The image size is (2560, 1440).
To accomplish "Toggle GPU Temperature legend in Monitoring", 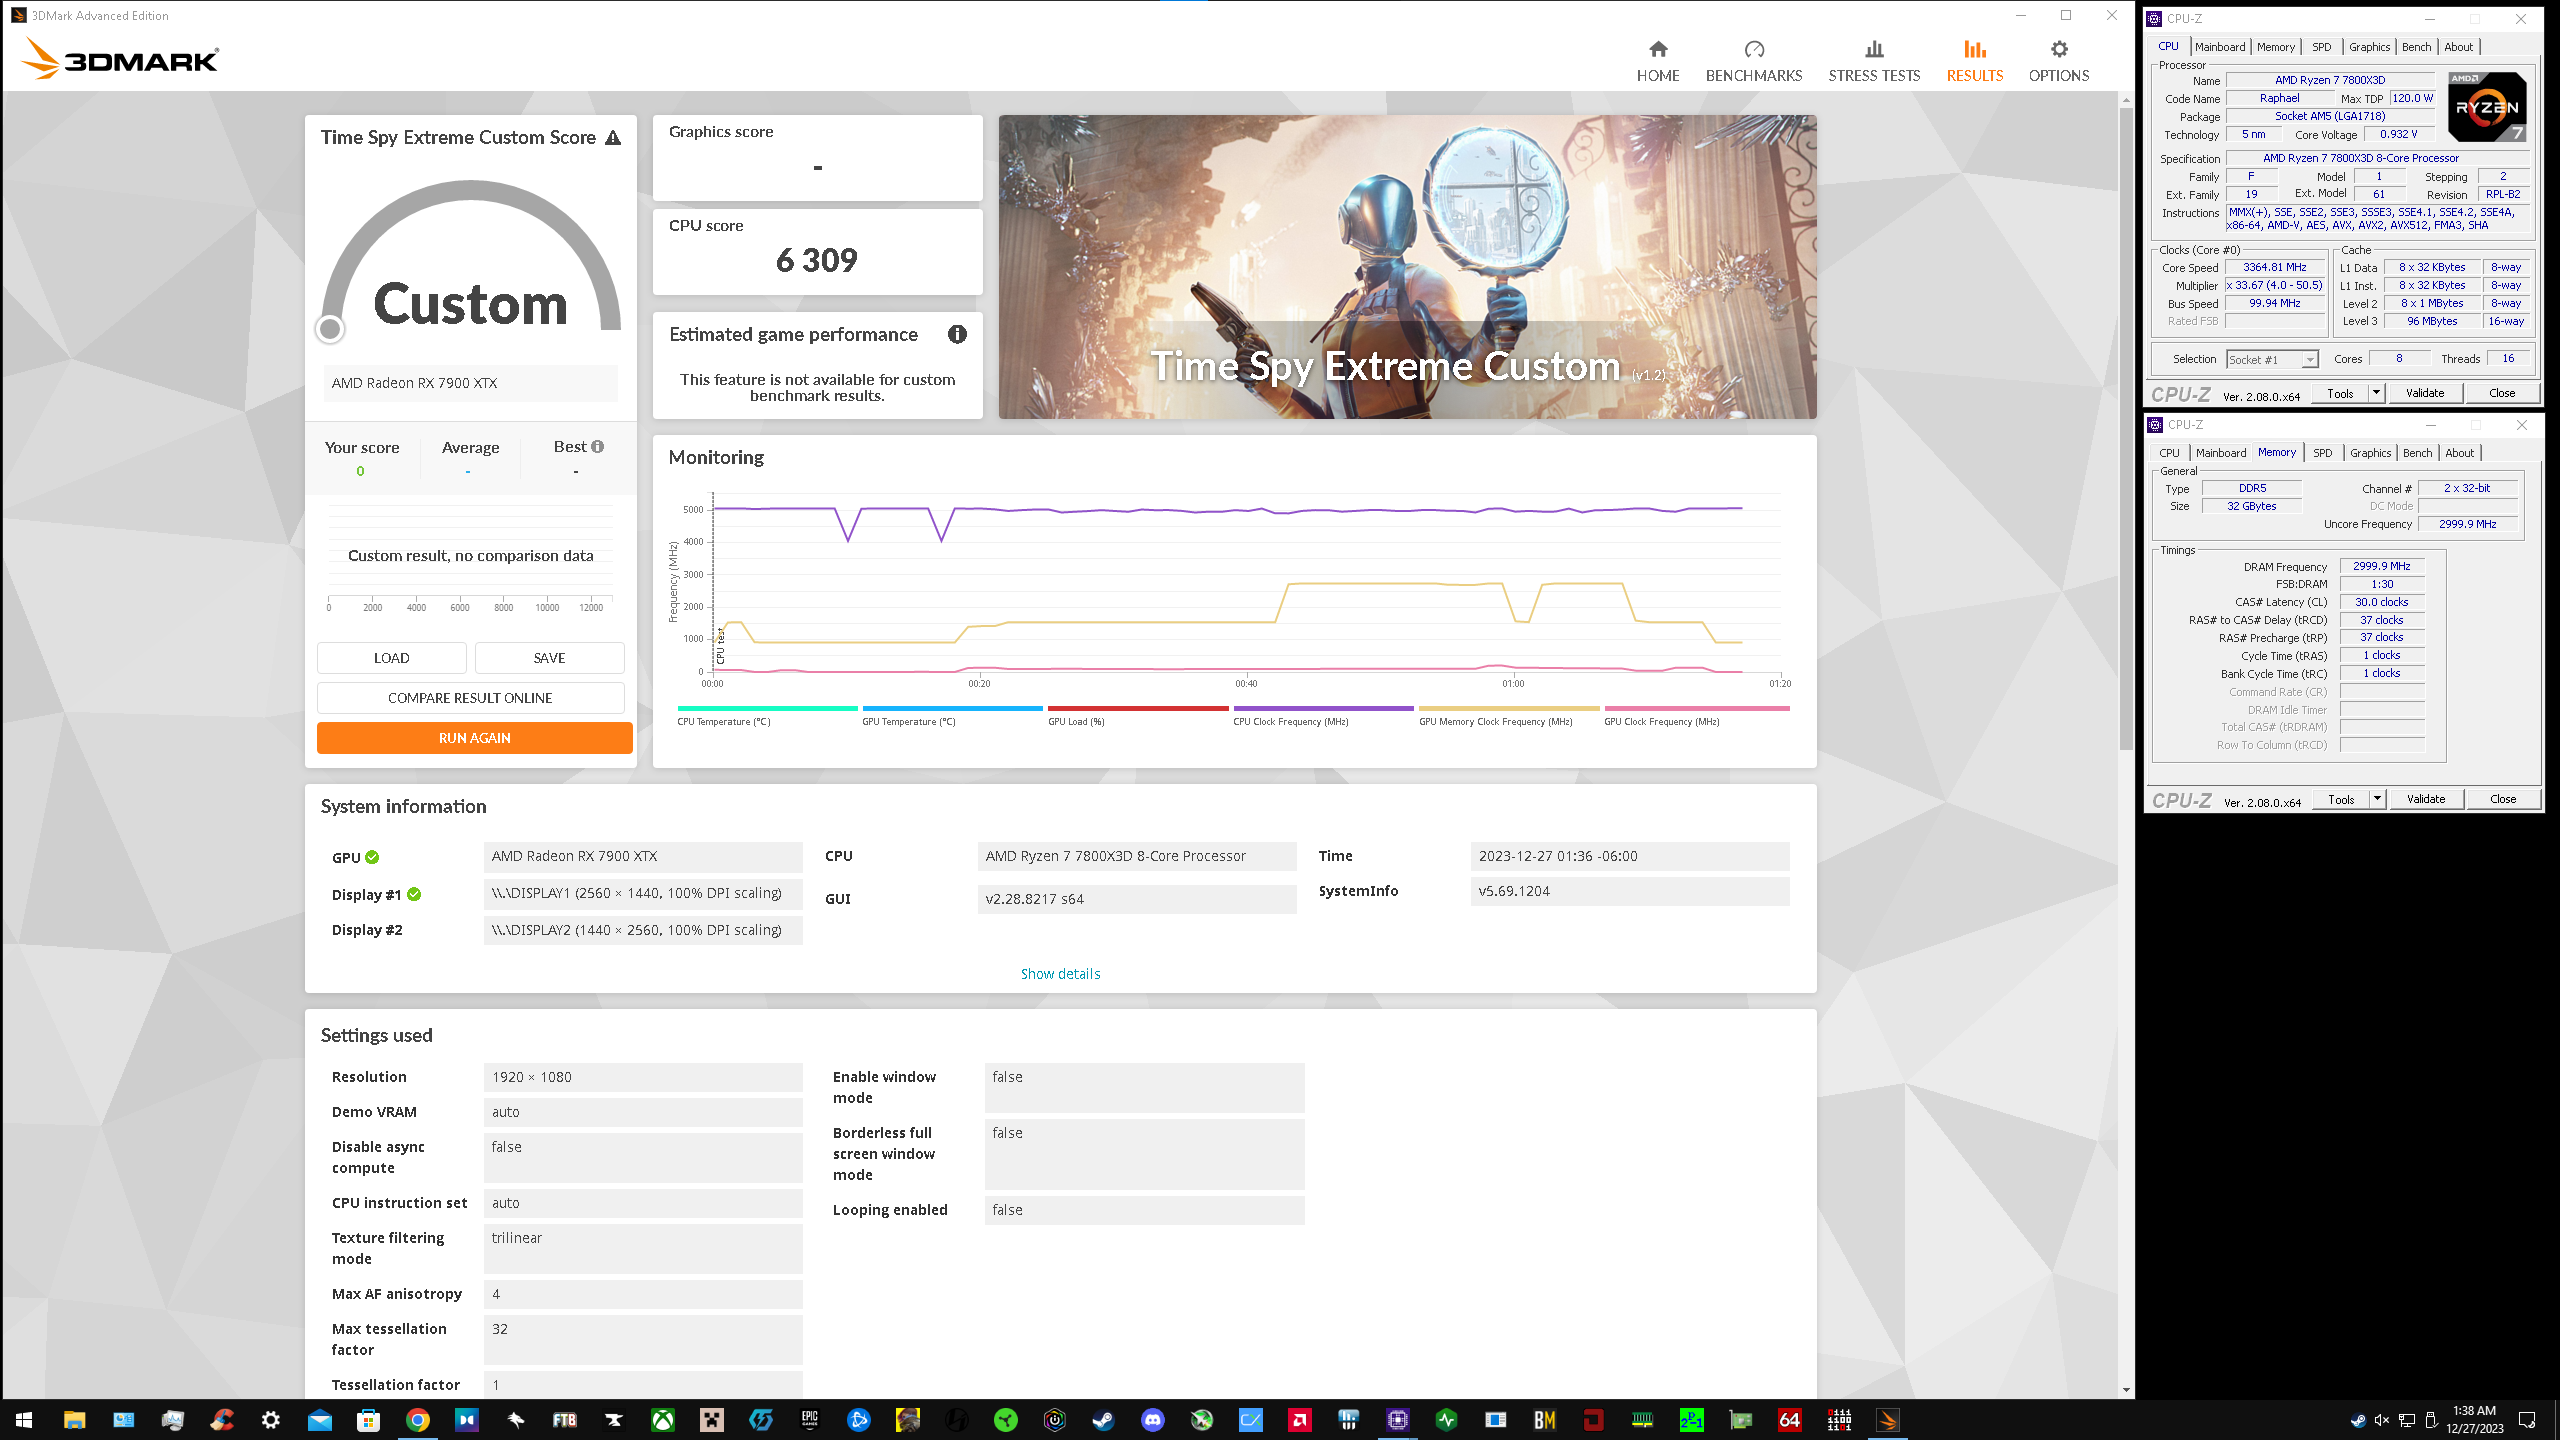I will pyautogui.click(x=951, y=716).
